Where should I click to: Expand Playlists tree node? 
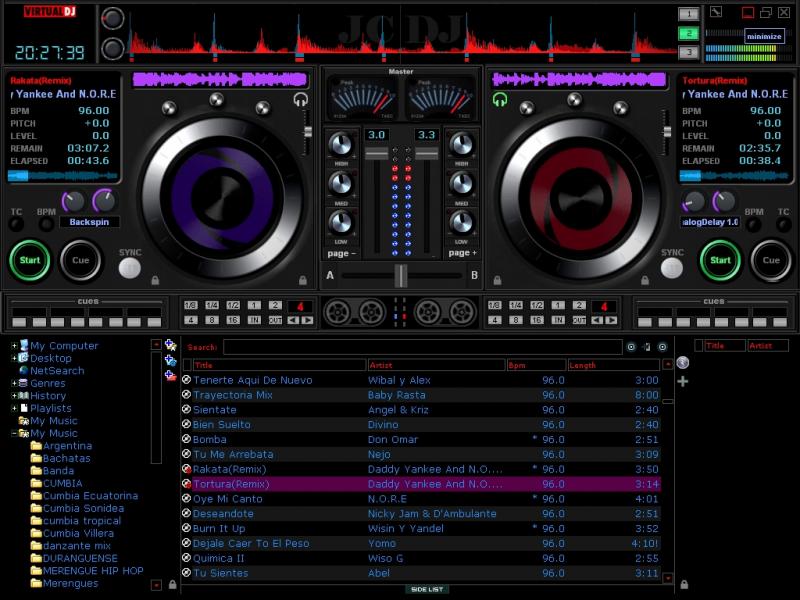[x=14, y=408]
